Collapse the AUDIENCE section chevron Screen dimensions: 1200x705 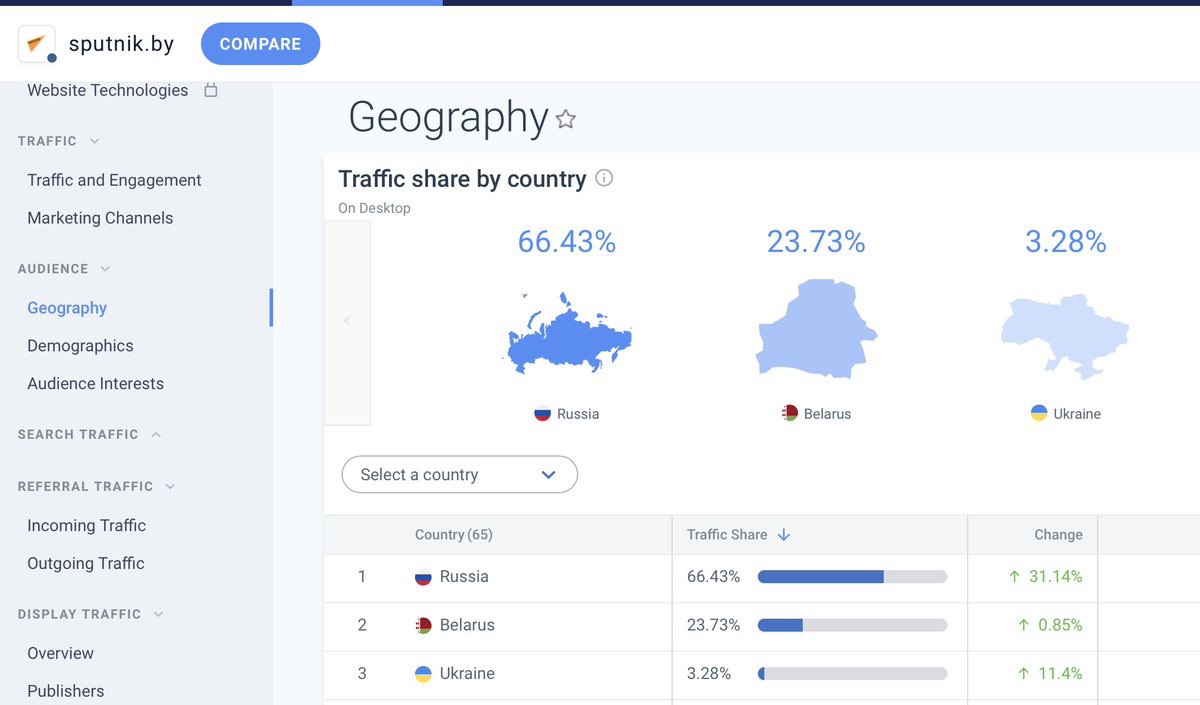pyautogui.click(x=105, y=269)
